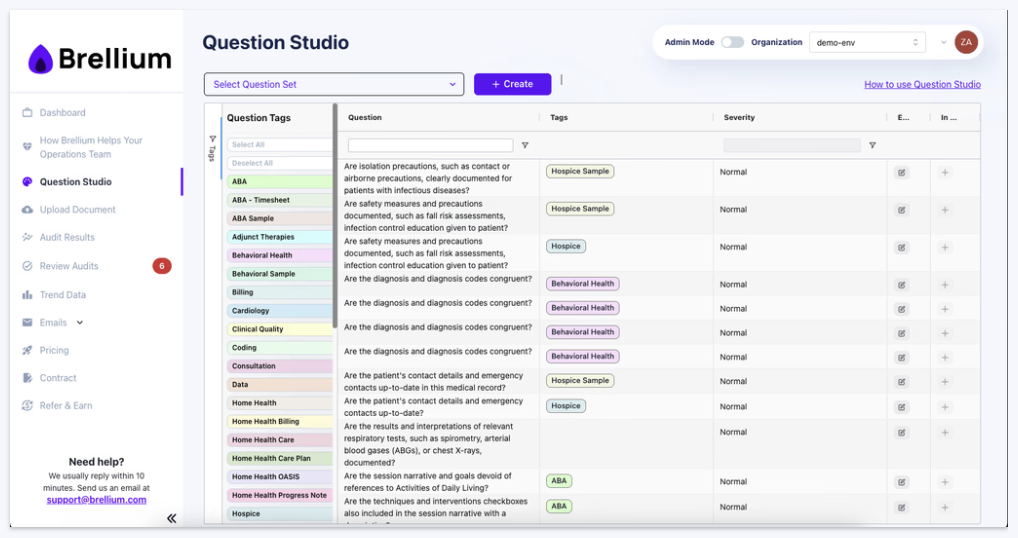Click support@brellium.com email link
The width and height of the screenshot is (1018, 538).
point(96,500)
